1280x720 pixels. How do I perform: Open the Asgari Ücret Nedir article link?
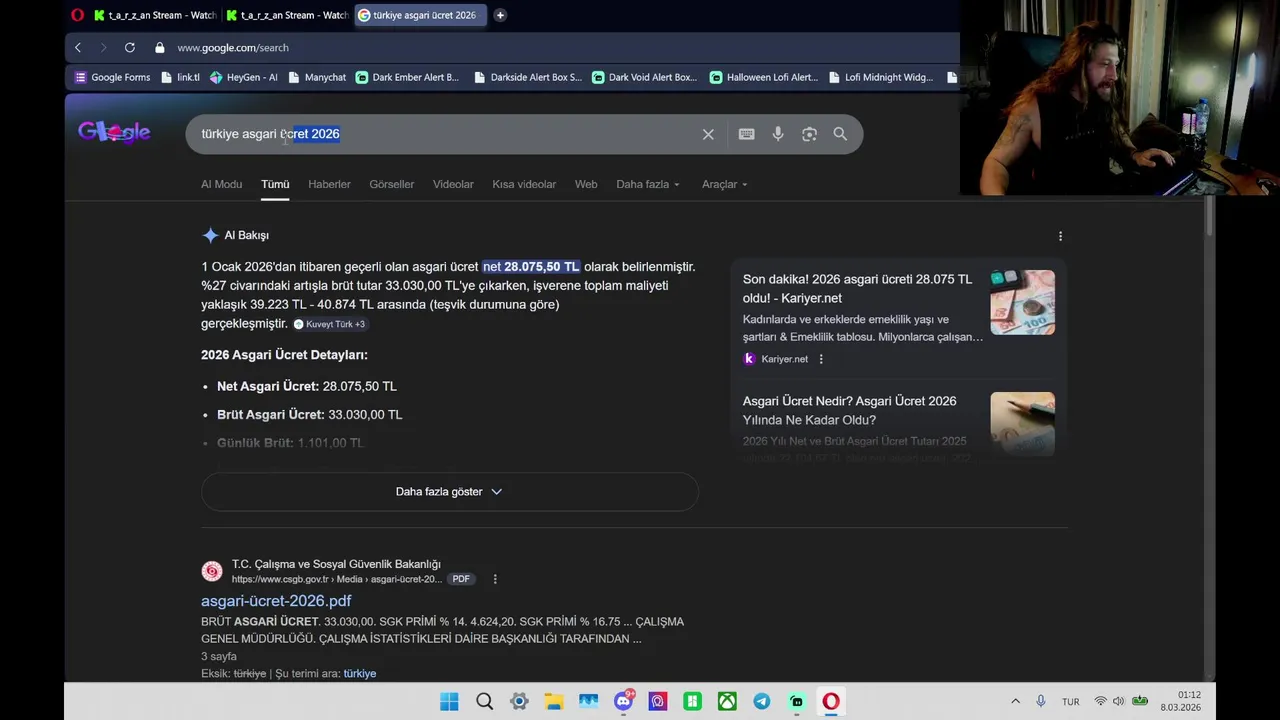tap(849, 410)
